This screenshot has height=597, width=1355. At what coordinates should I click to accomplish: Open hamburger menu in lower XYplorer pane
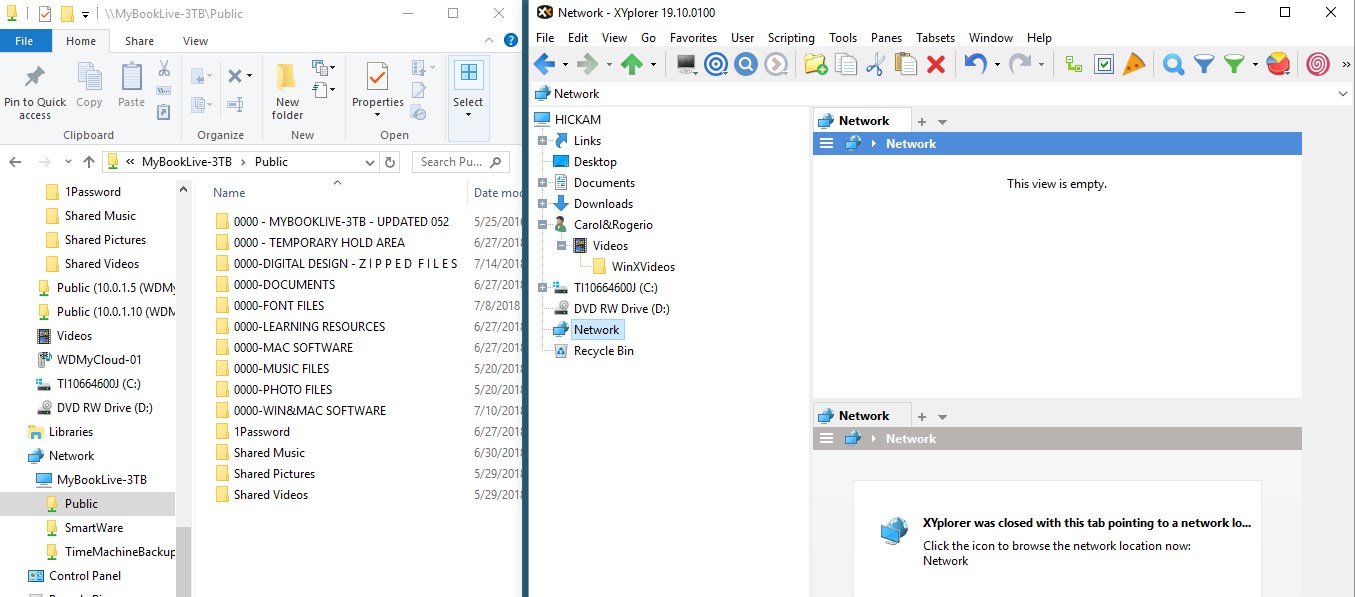(x=826, y=439)
